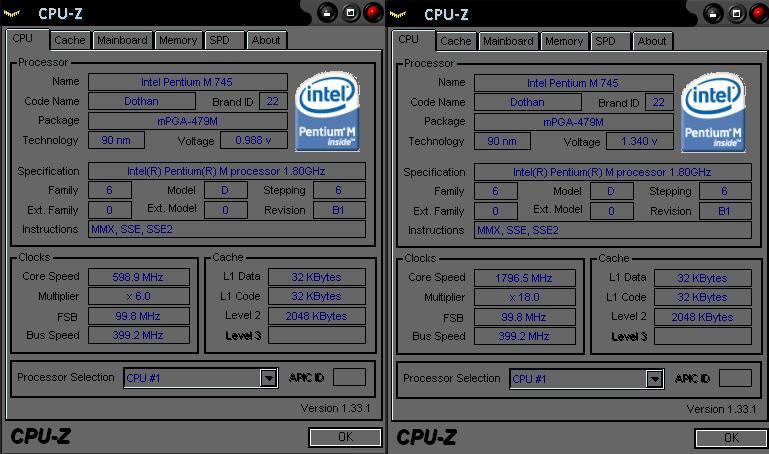
Task: Click Dothan code name in left window
Action: coord(142,101)
